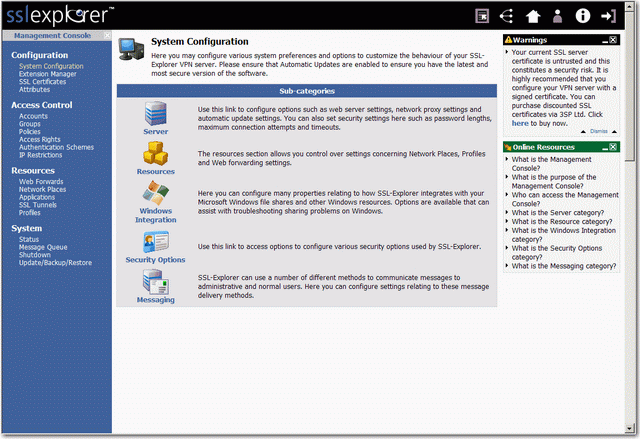Click the Warnings yellow triangle icon
Viewport: 640px width, 439px height.
click(x=508, y=40)
